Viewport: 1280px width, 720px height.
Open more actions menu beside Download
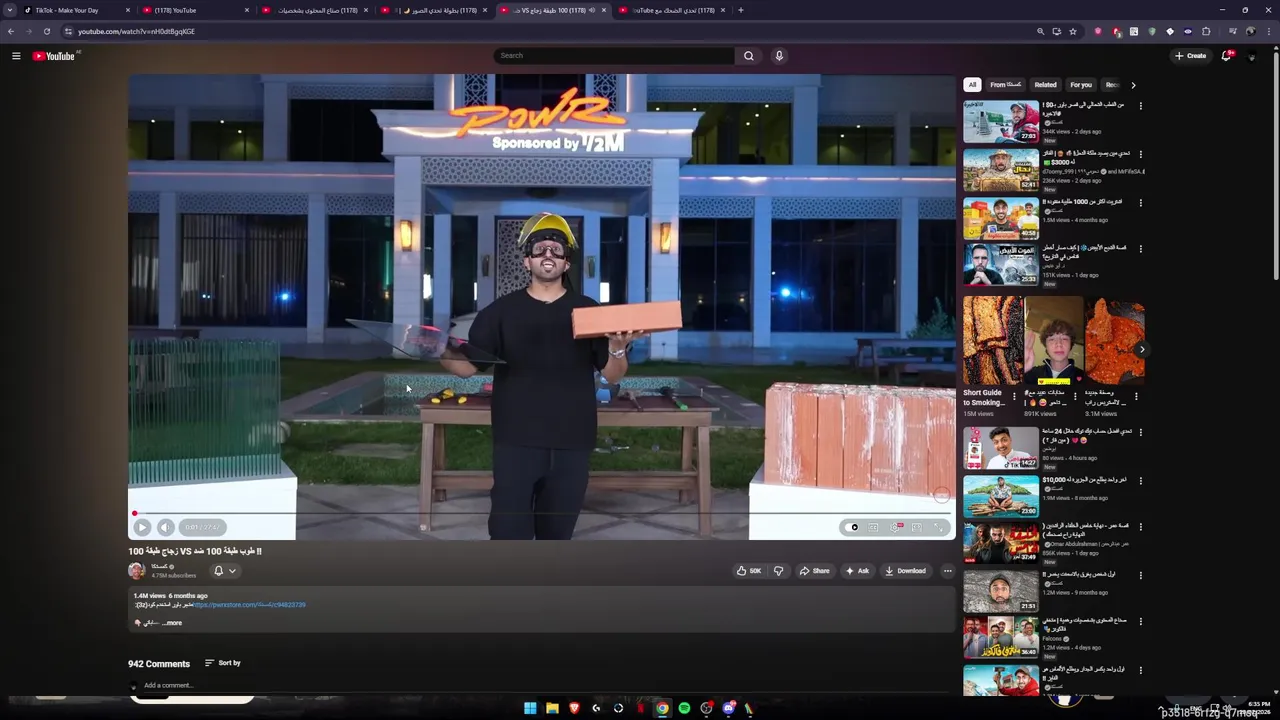tap(947, 571)
